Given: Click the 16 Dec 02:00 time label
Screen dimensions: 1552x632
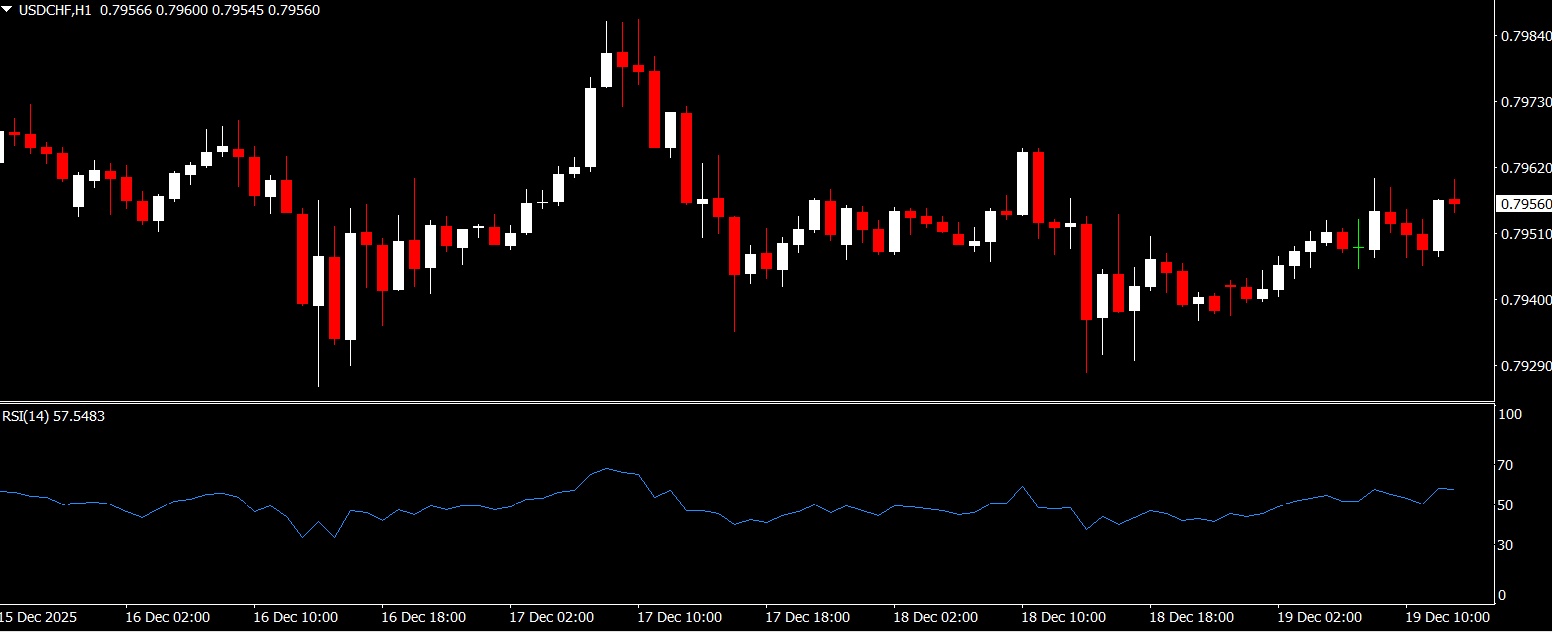Looking at the screenshot, I should point(167,617).
